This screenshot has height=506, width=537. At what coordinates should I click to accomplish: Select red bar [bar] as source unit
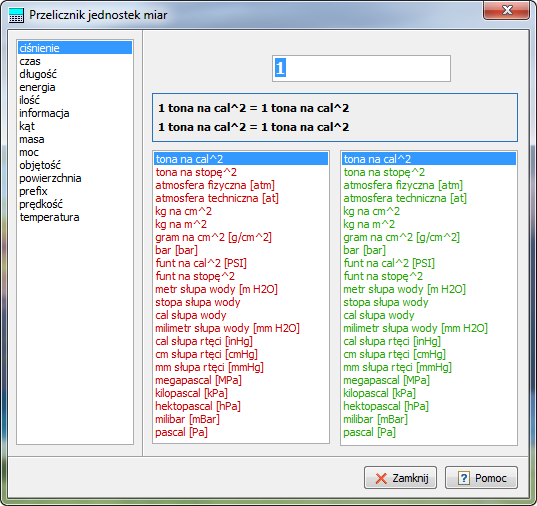pyautogui.click(x=176, y=250)
